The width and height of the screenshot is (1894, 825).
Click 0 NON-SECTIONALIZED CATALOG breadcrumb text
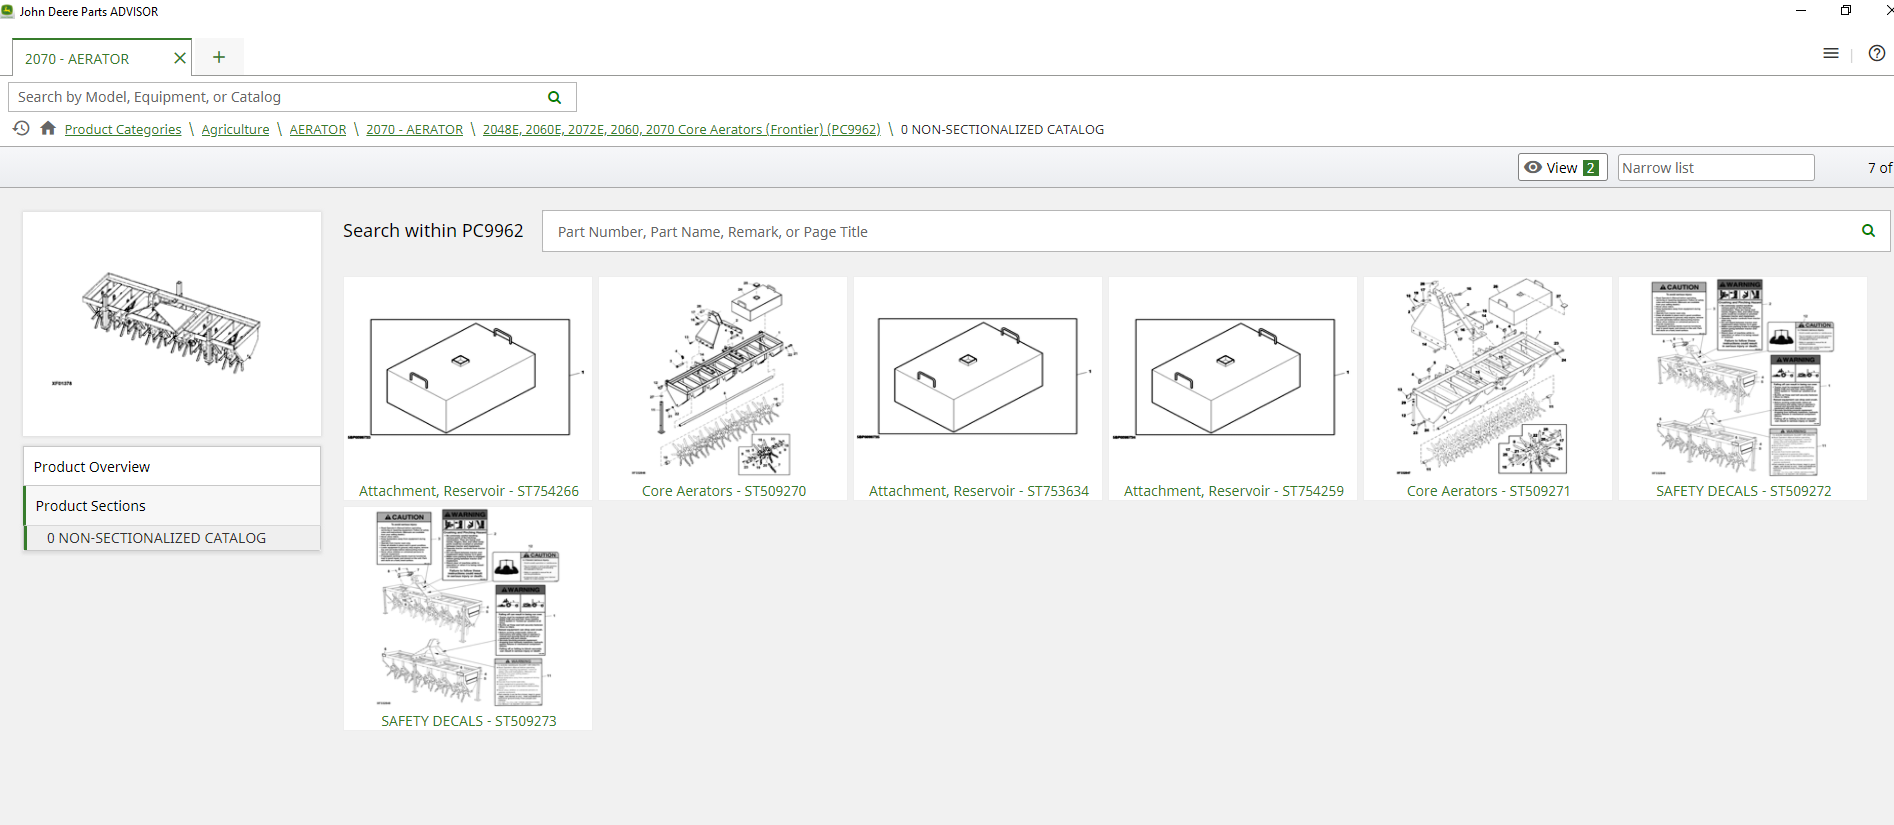pos(1002,129)
